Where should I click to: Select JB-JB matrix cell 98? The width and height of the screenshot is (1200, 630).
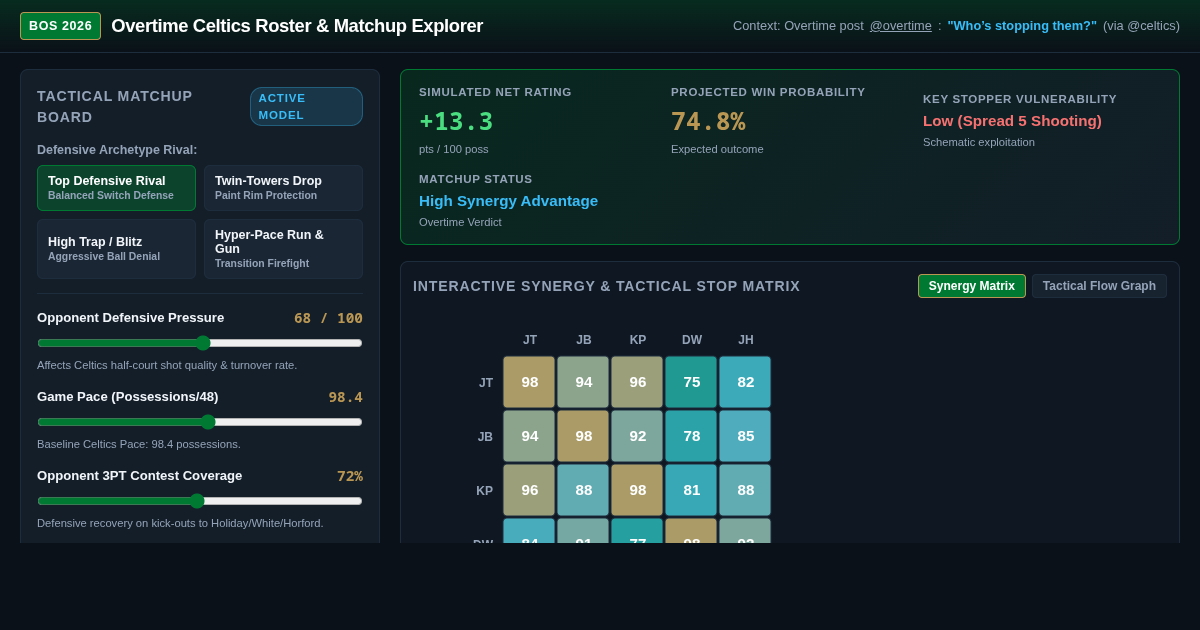click(x=583, y=436)
